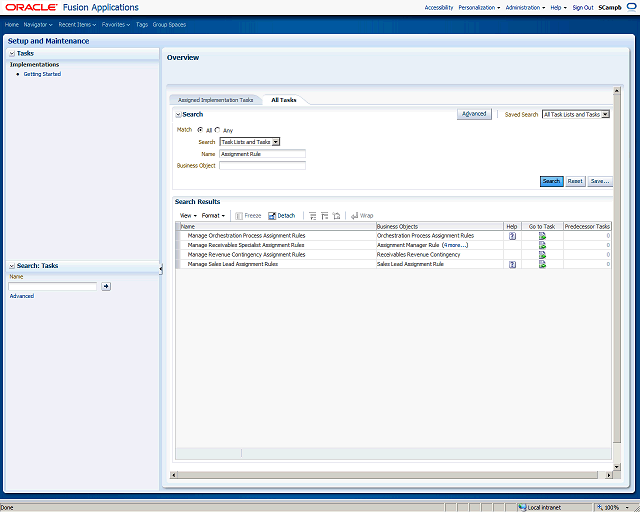
Task: Select row Manage Receivables Specialist Assignment Rules
Action: (x=393, y=245)
